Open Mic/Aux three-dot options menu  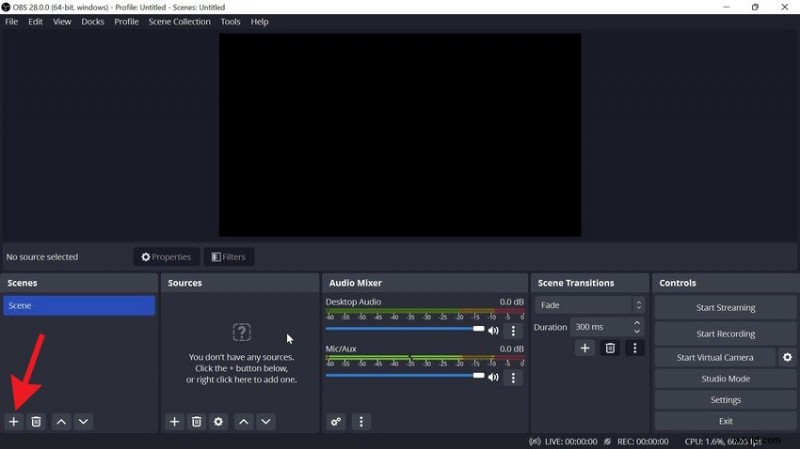[514, 377]
